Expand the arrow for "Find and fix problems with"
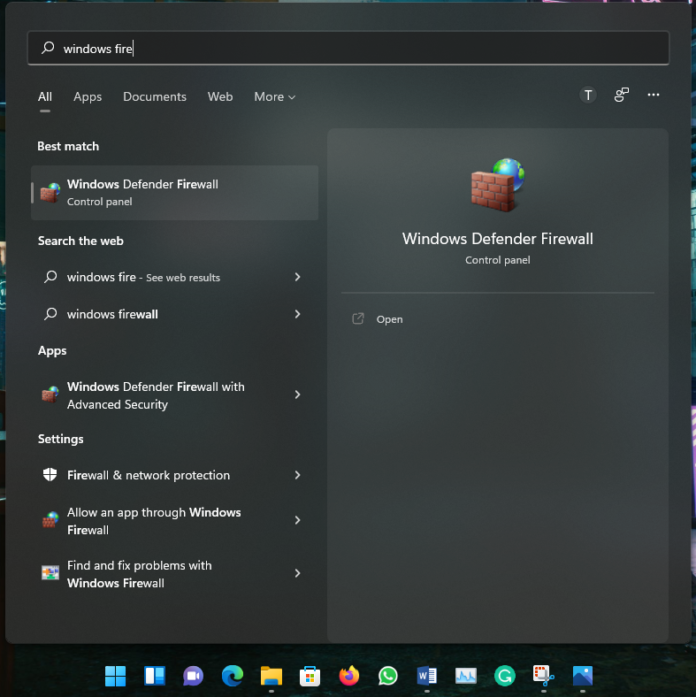Viewport: 696px width, 697px height. 297,573
